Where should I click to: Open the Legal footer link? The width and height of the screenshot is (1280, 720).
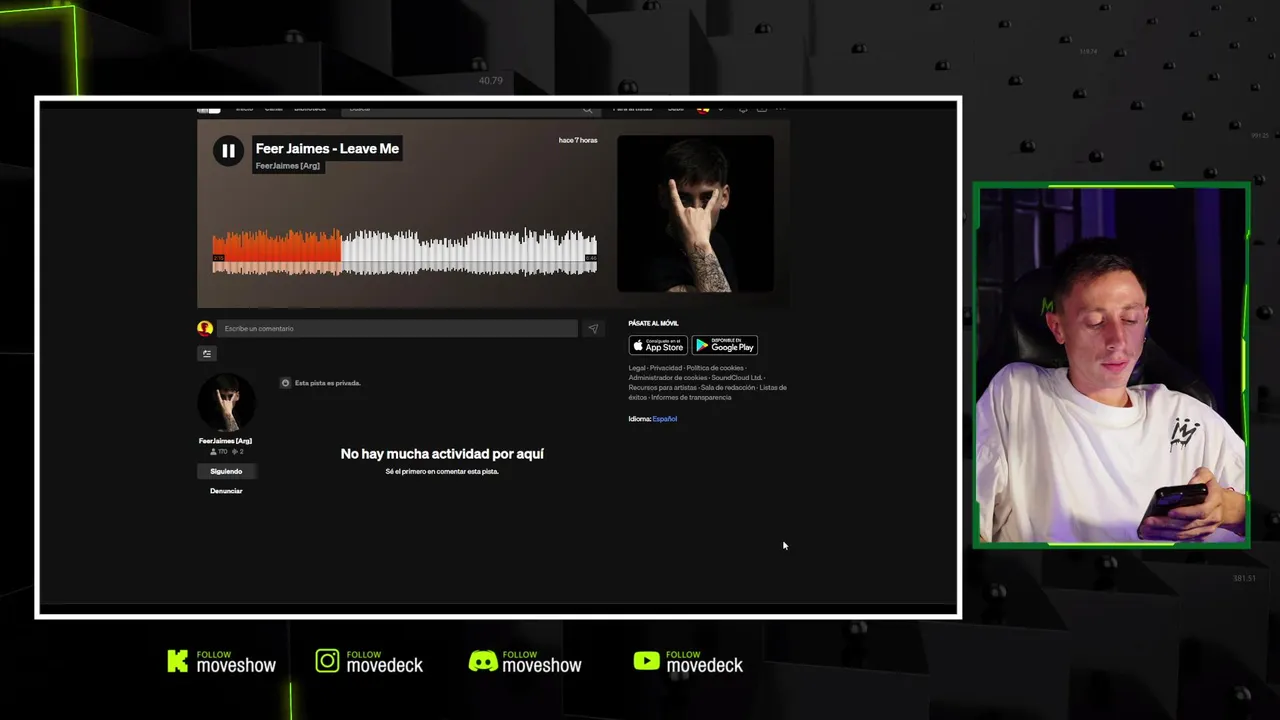(x=637, y=368)
